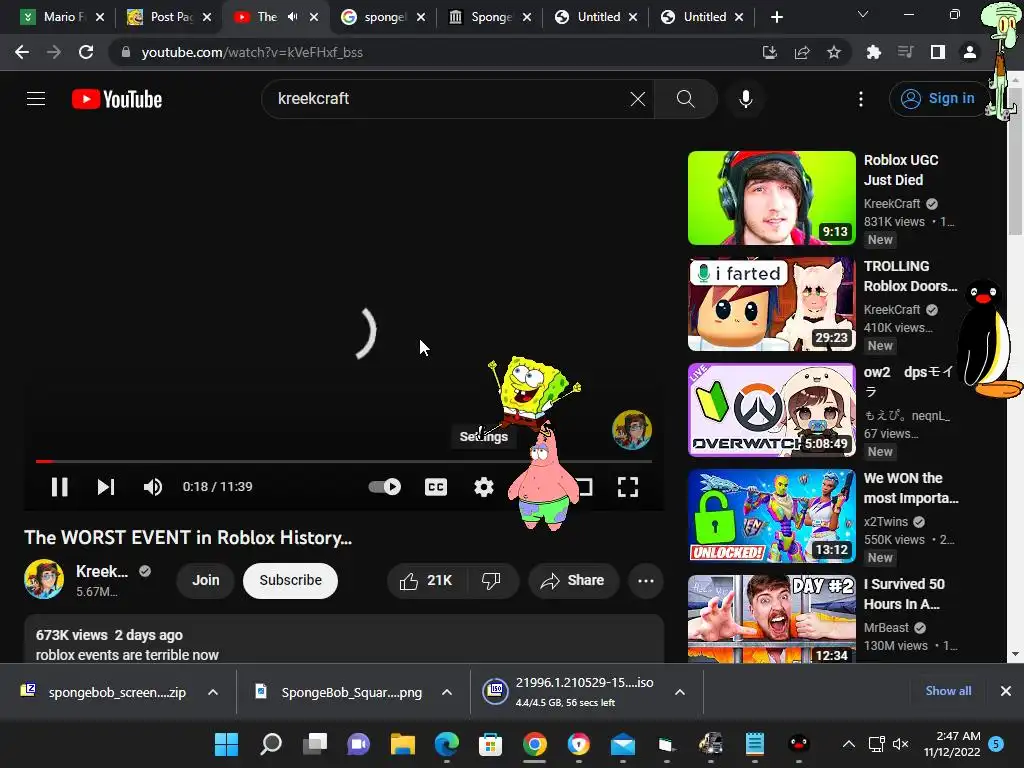Like the video thumbs up 21K
The image size is (1024, 768).
pyautogui.click(x=426, y=581)
